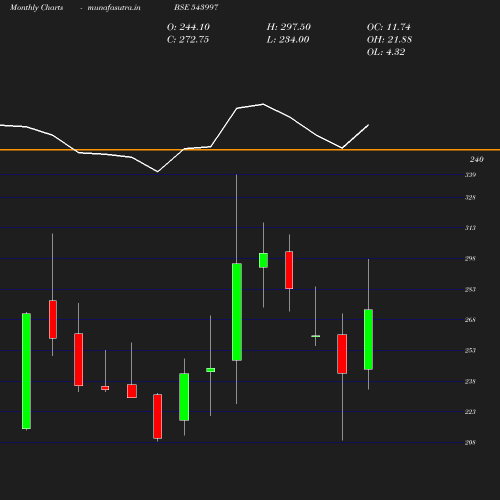Click the '313' price axis label
Screen dimensions: 500x500
tap(470, 228)
